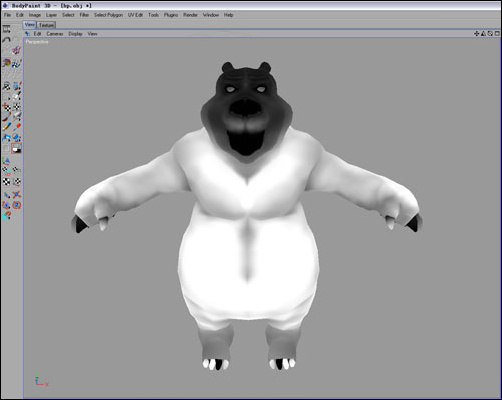
Task: Click the bear model's head in viewport
Action: (247, 112)
